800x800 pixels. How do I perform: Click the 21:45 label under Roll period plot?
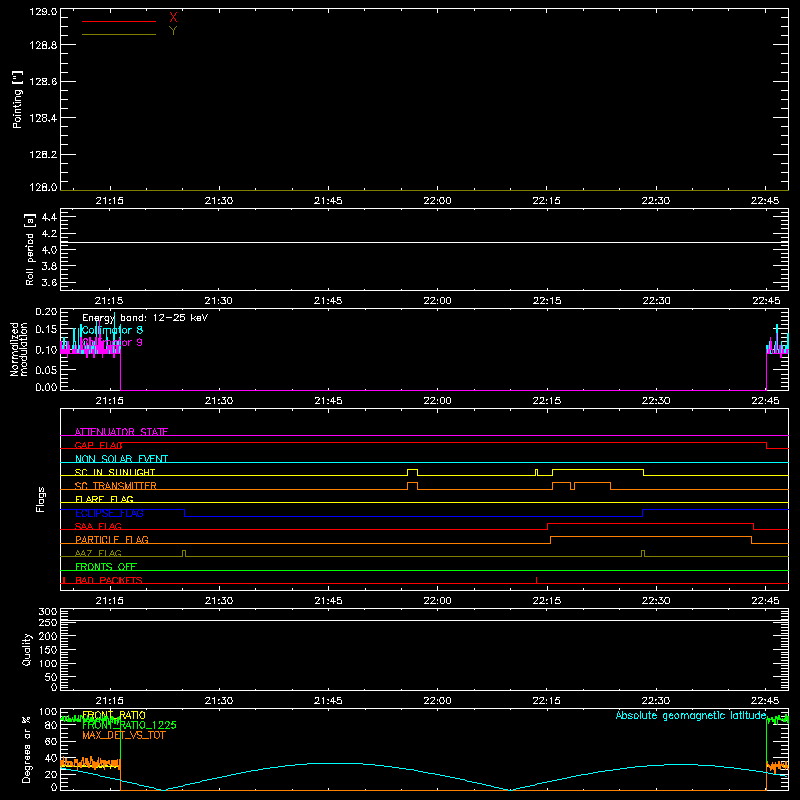(x=328, y=301)
